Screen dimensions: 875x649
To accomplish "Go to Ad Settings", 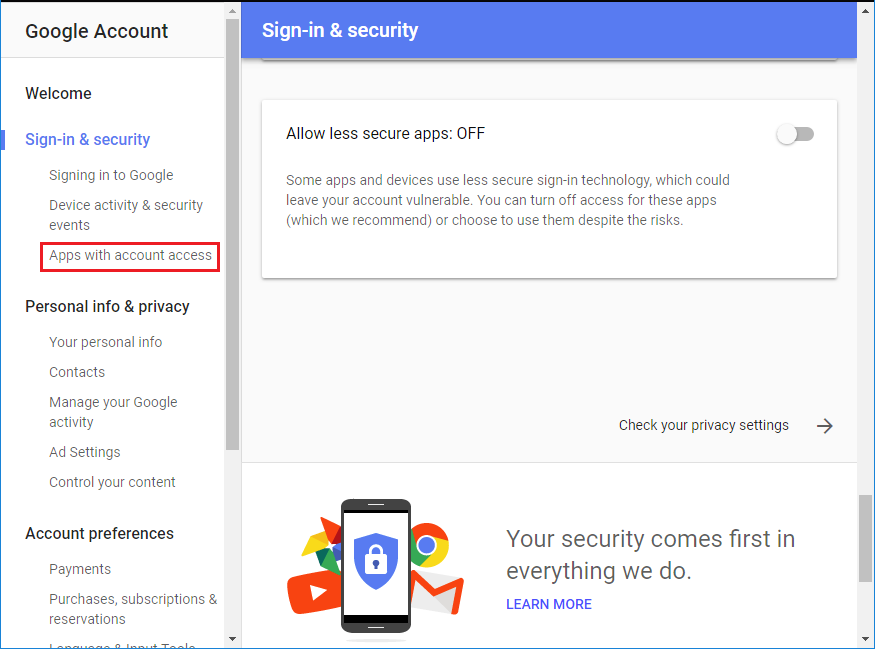I will 85,452.
